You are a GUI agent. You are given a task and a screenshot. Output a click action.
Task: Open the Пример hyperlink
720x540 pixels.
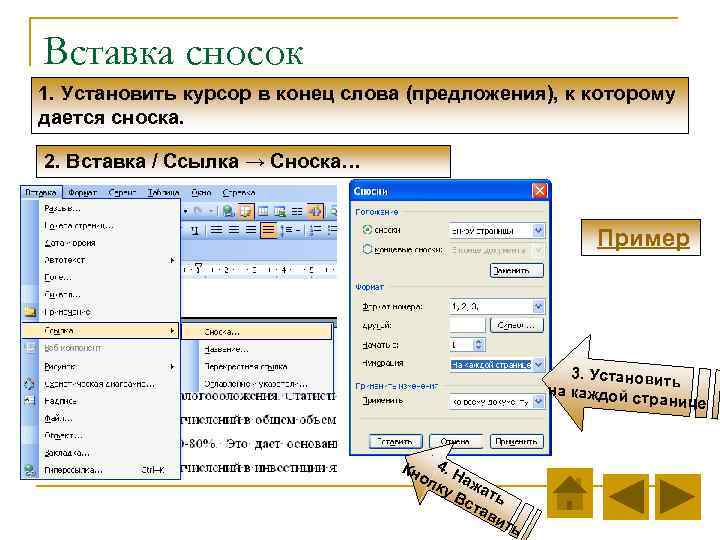[643, 238]
